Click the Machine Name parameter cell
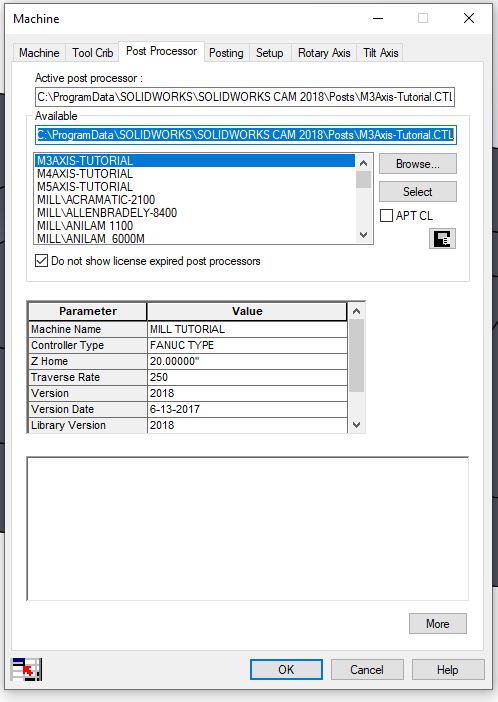Viewport: 498px width, 702px height. [x=88, y=329]
